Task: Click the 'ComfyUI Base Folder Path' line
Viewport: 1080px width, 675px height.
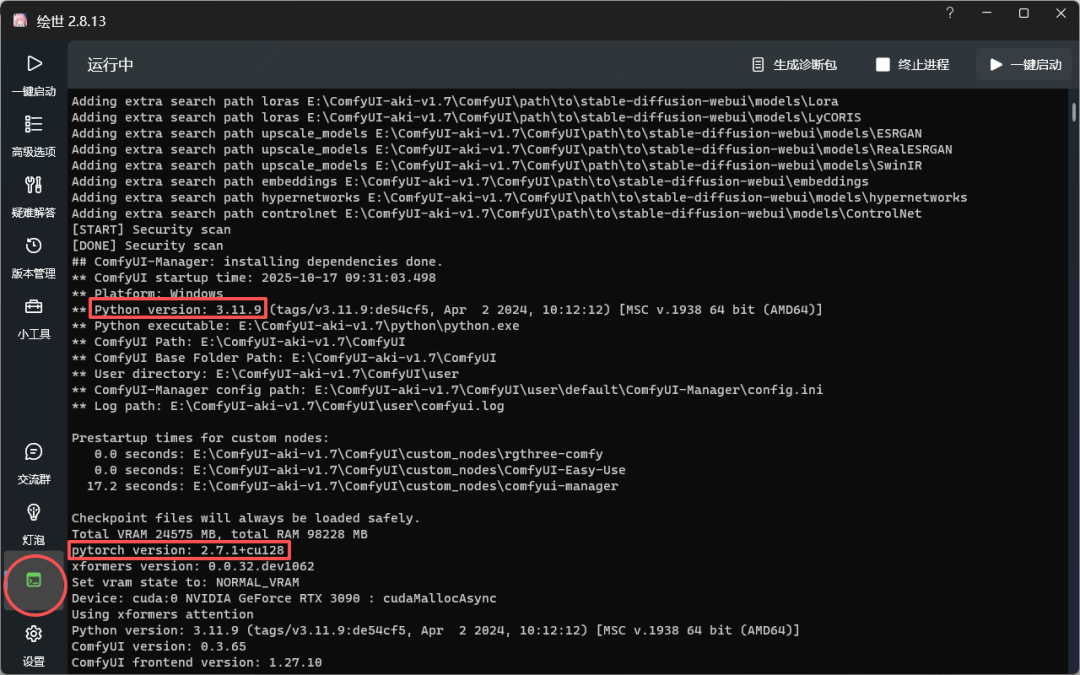Action: [x=284, y=358]
